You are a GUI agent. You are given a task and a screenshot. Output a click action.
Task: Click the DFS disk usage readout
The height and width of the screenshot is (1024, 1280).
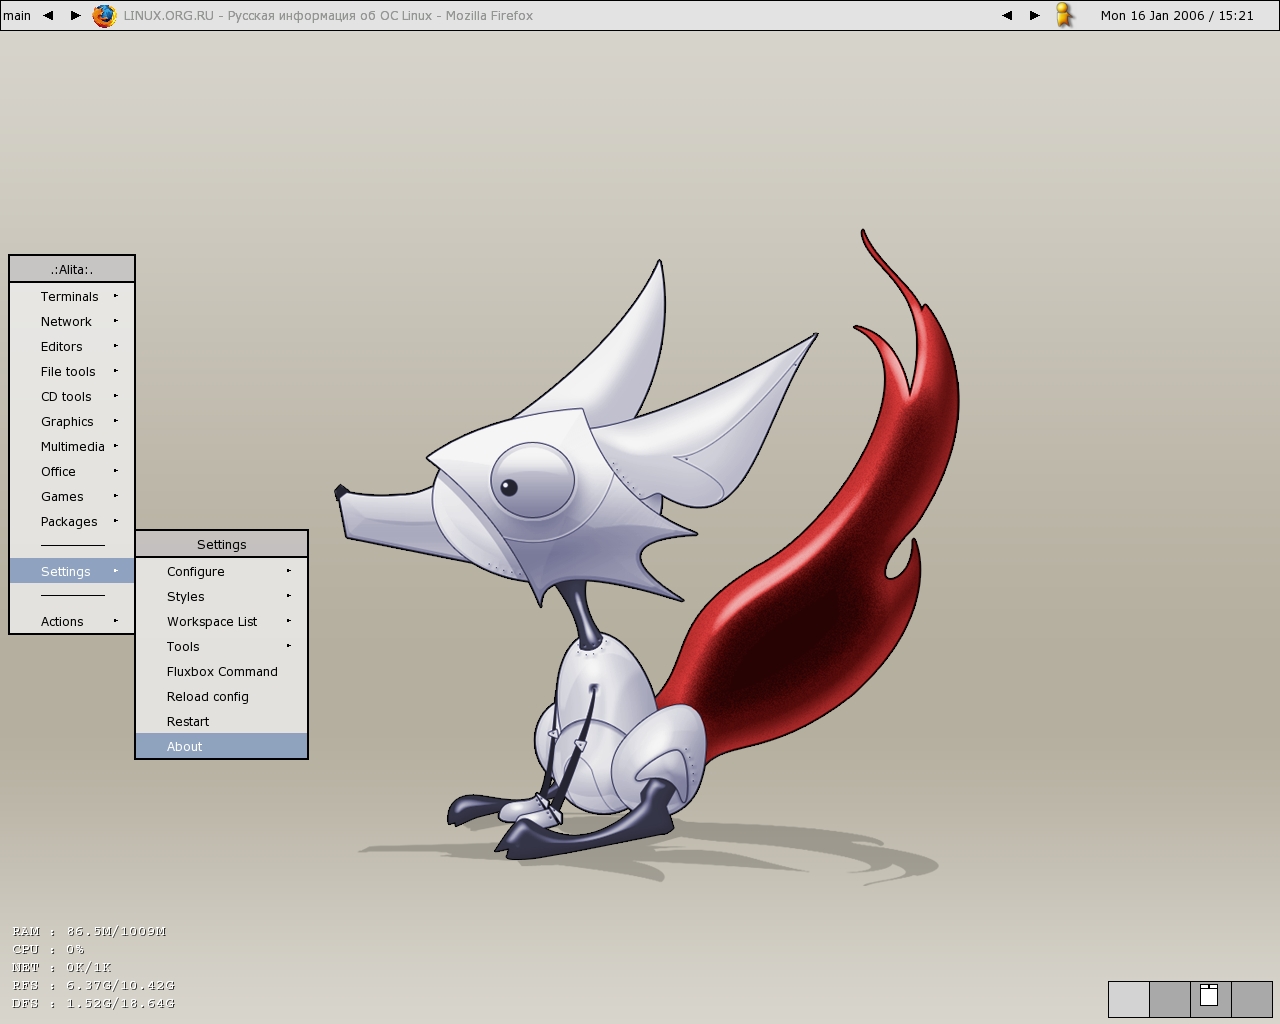94,1003
